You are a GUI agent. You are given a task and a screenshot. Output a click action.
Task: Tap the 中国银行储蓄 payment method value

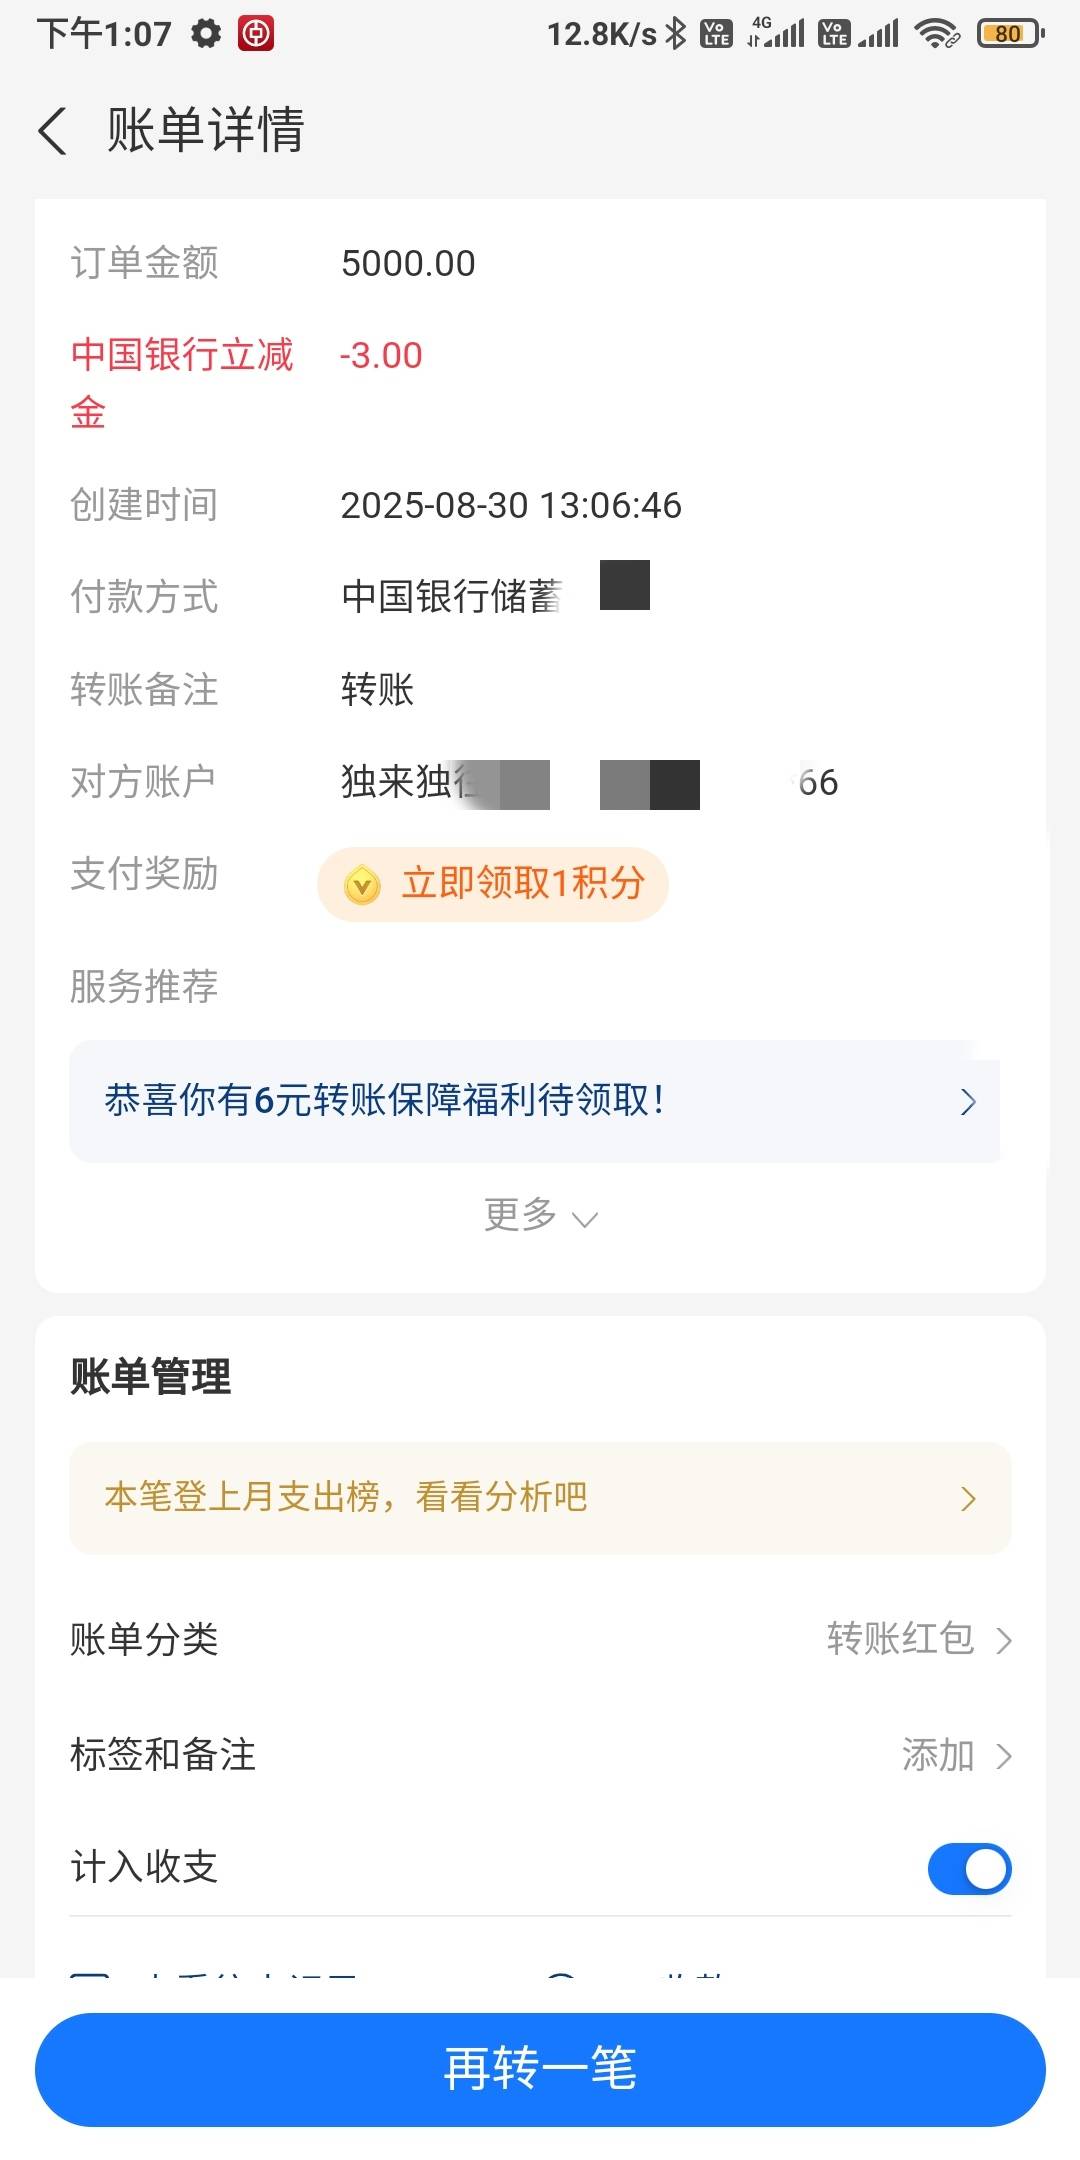click(x=452, y=597)
